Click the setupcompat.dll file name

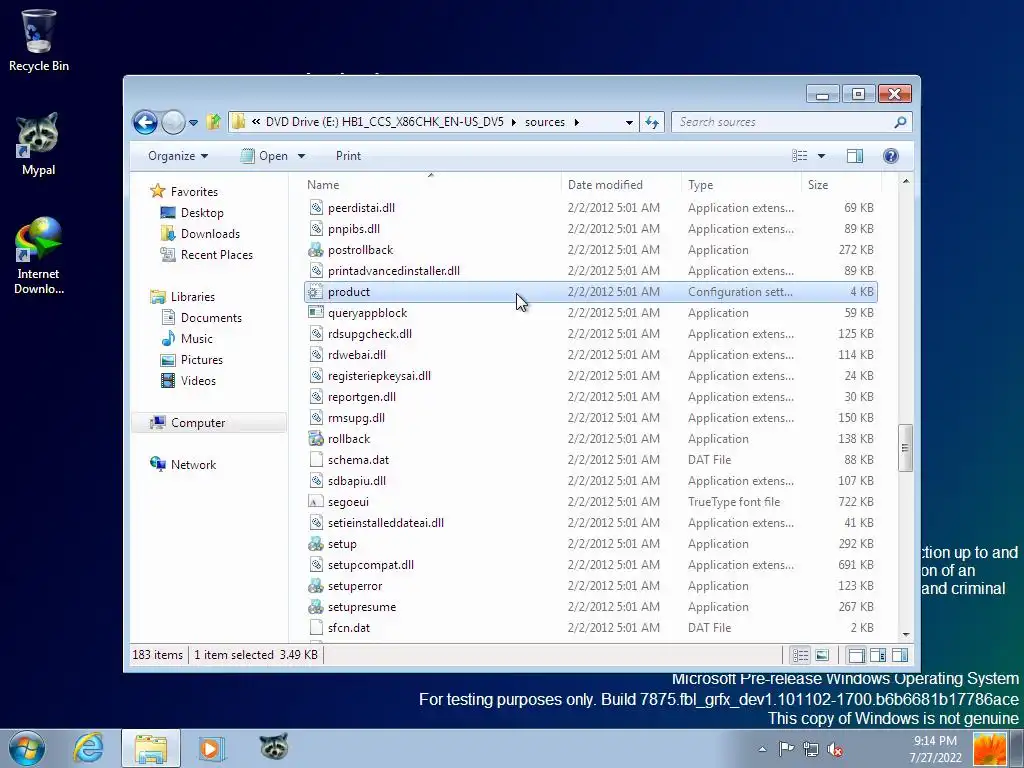click(x=371, y=565)
